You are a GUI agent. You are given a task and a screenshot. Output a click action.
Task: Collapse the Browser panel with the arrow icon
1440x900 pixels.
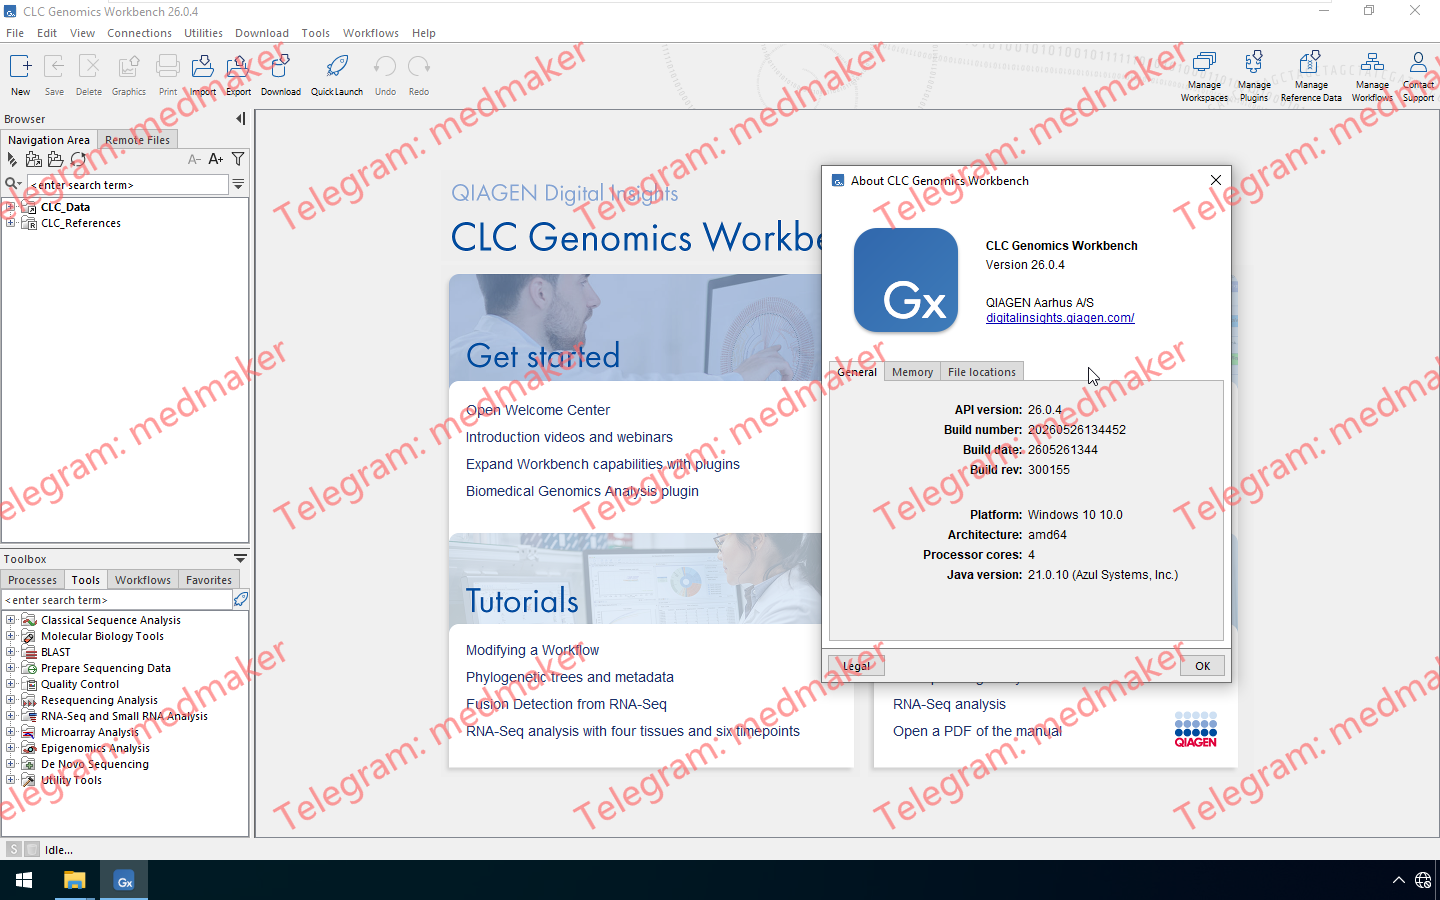240,119
